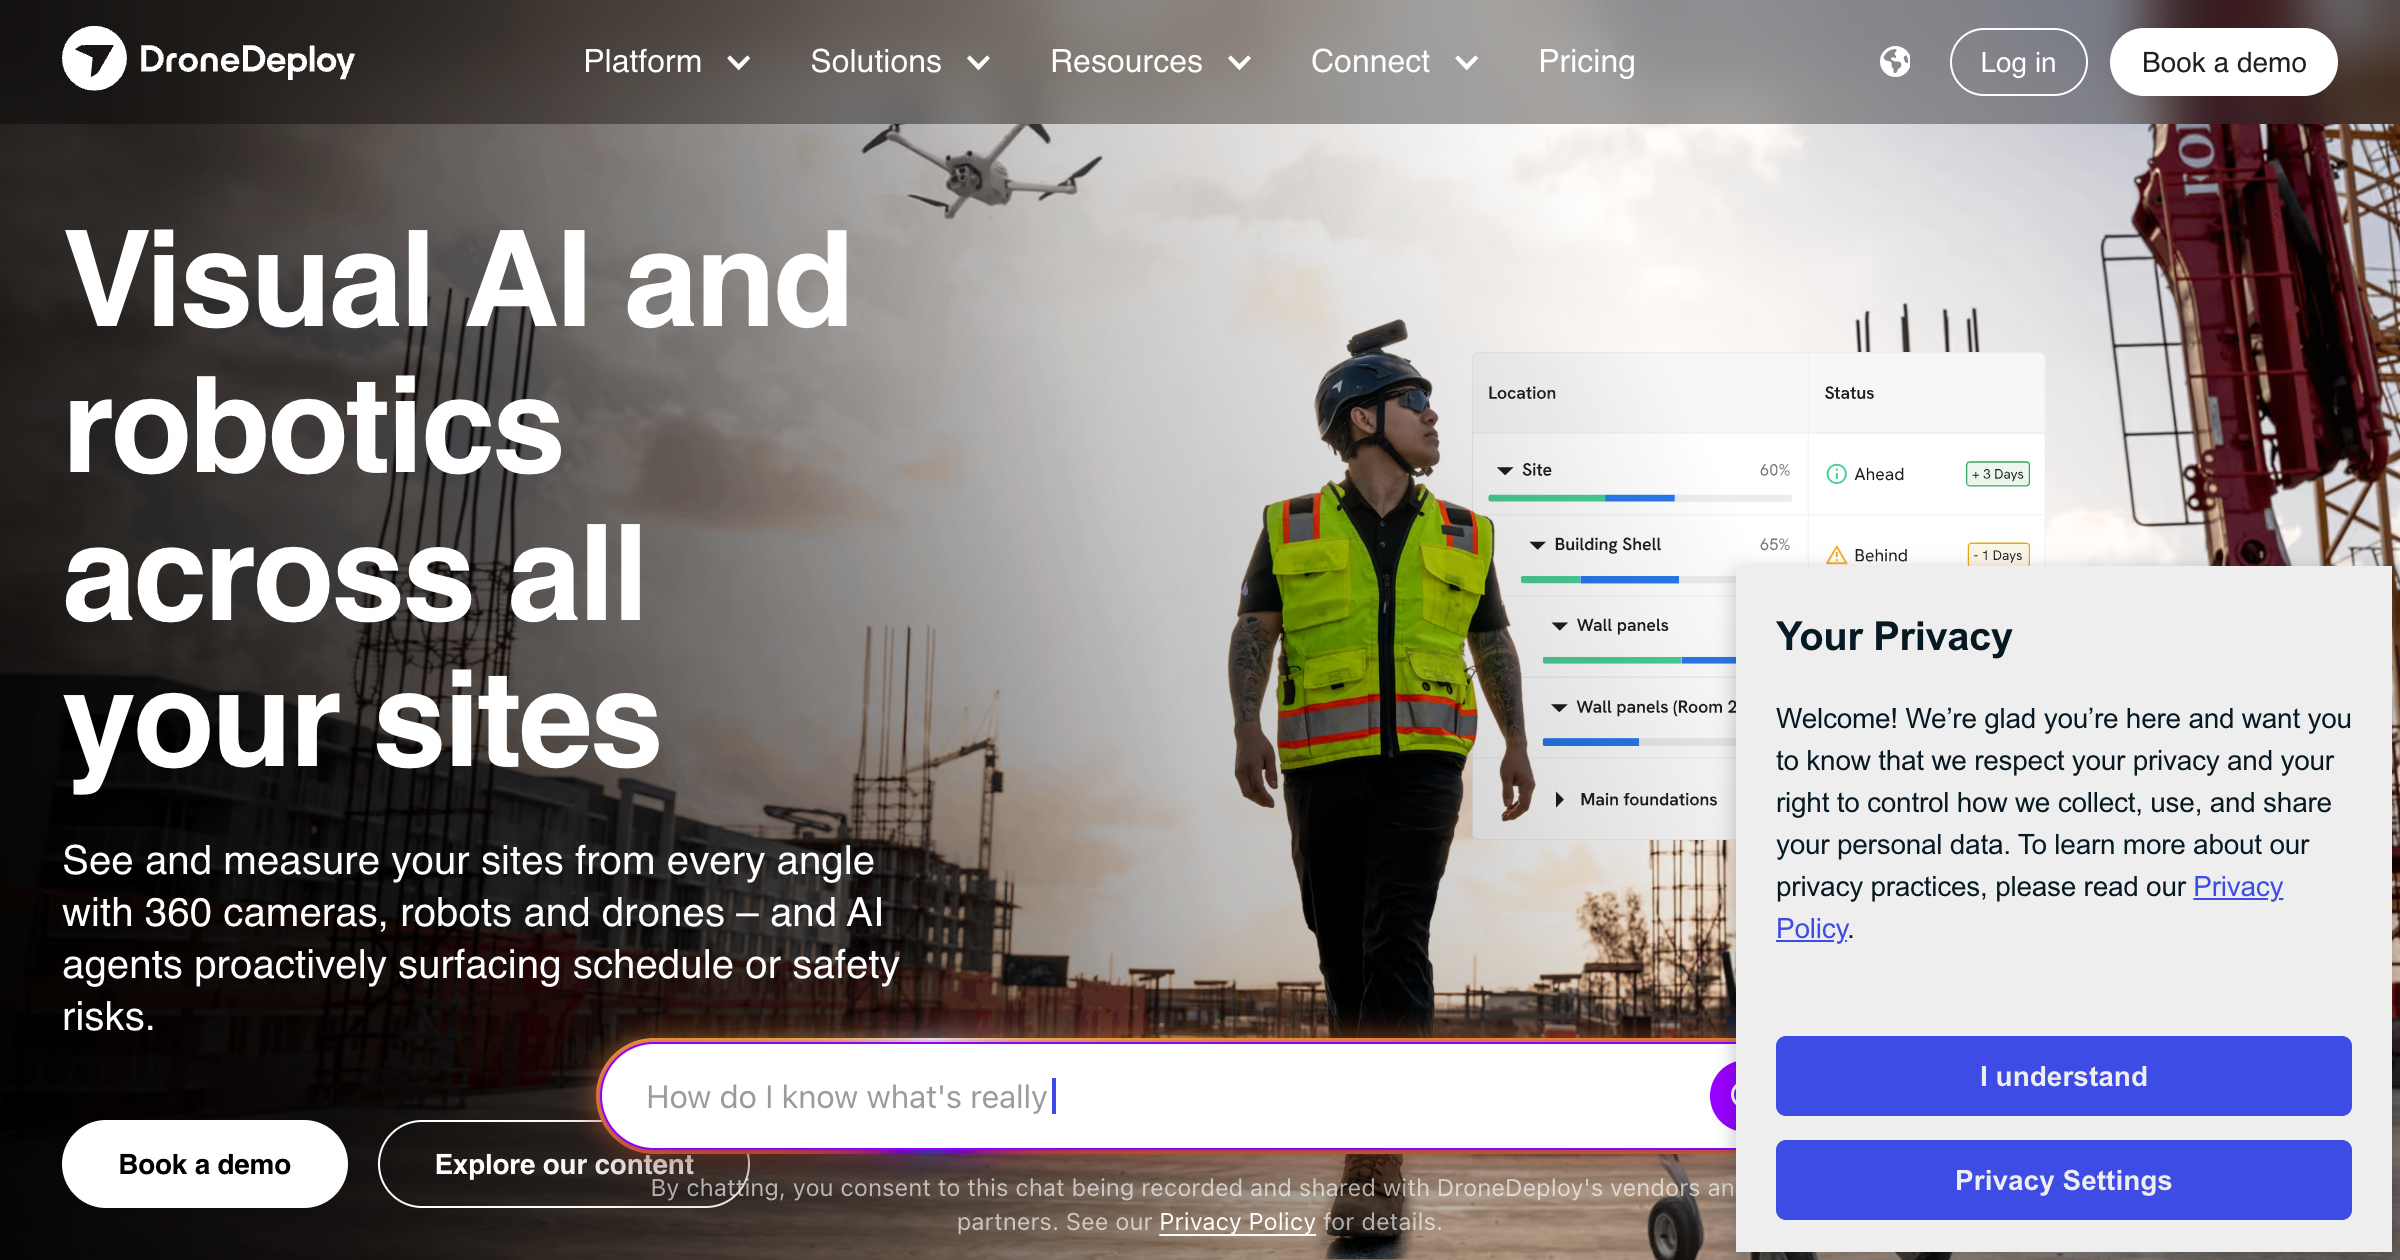Click the Behind warning triangle icon

point(1836,555)
